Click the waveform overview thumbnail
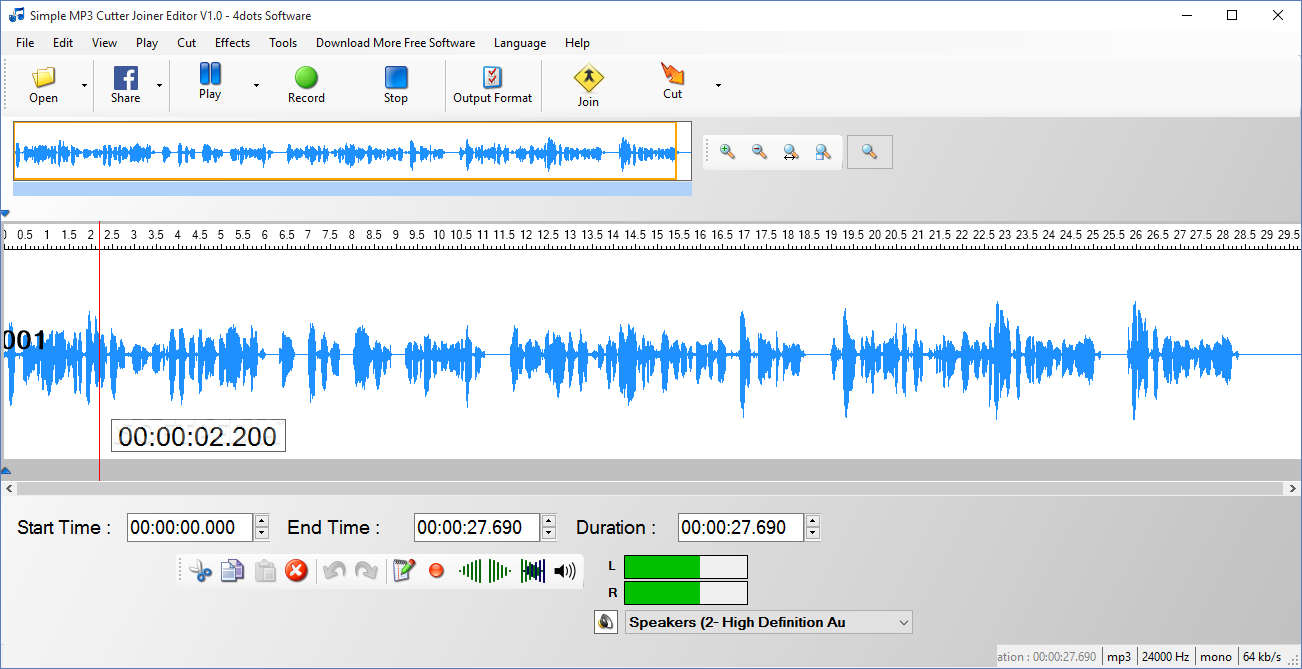Screen dimensions: 1302x669 coord(352,152)
